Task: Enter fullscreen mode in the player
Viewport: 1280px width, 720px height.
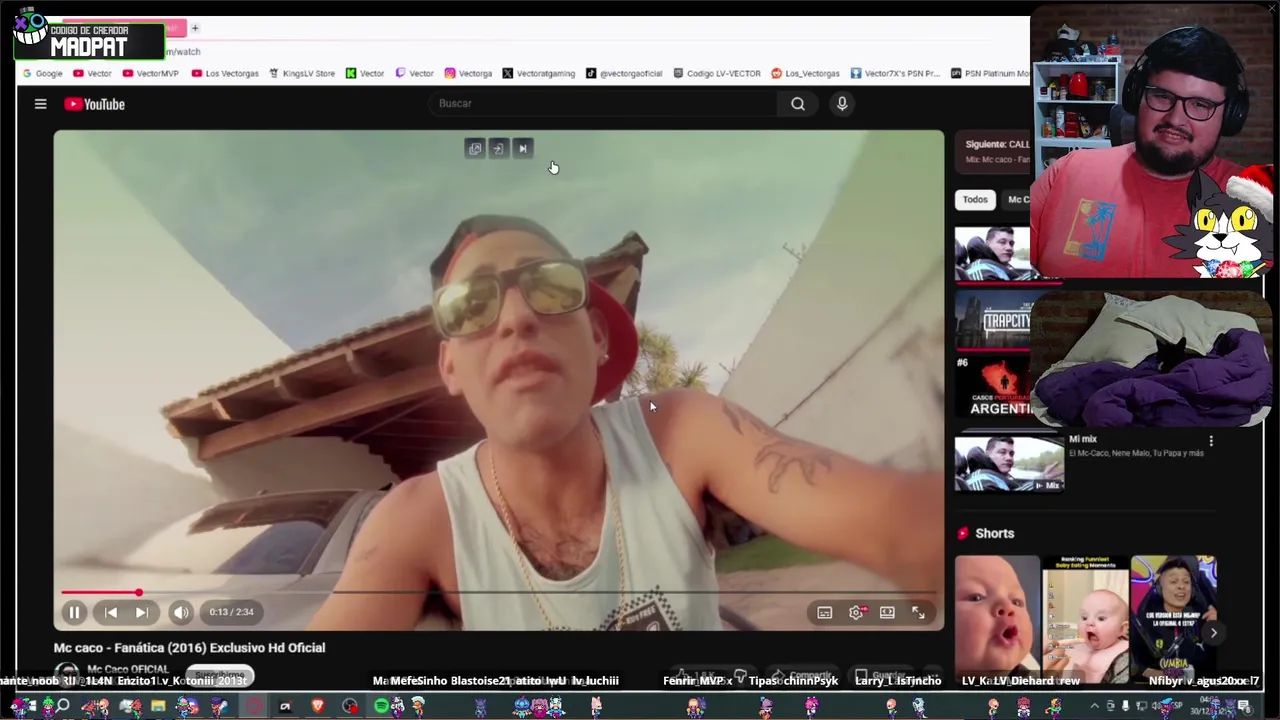Action: tap(918, 612)
